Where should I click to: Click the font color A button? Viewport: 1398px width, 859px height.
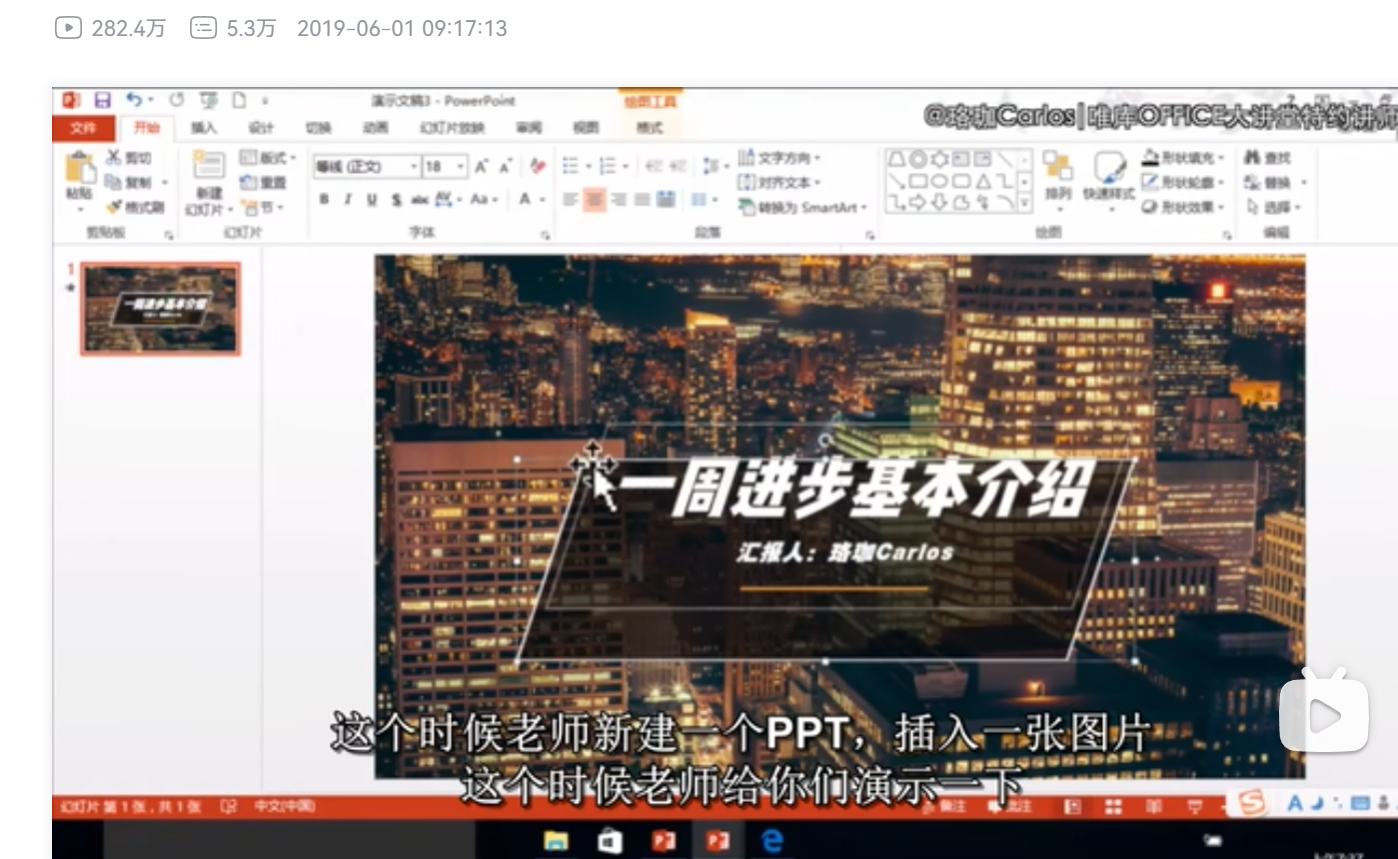525,200
